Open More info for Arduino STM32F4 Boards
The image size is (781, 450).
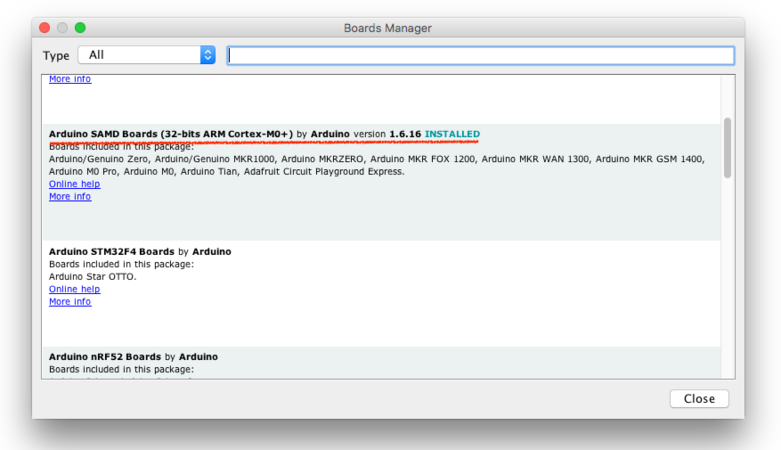(70, 301)
